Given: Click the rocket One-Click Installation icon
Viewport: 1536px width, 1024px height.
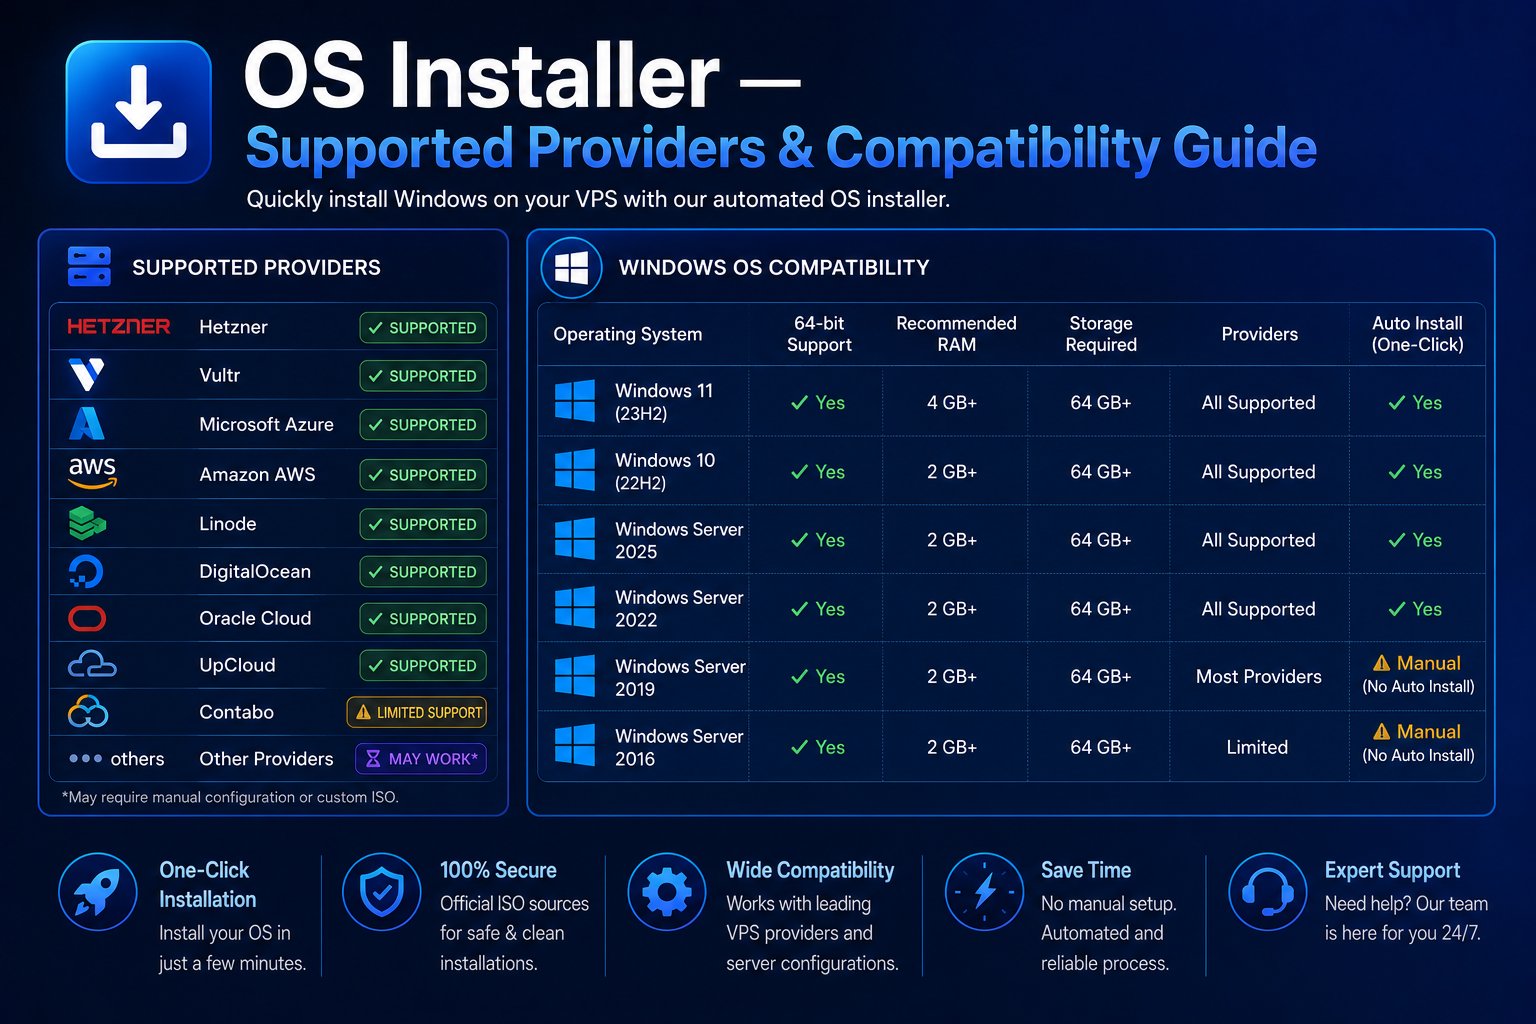Looking at the screenshot, I should pyautogui.click(x=98, y=891).
